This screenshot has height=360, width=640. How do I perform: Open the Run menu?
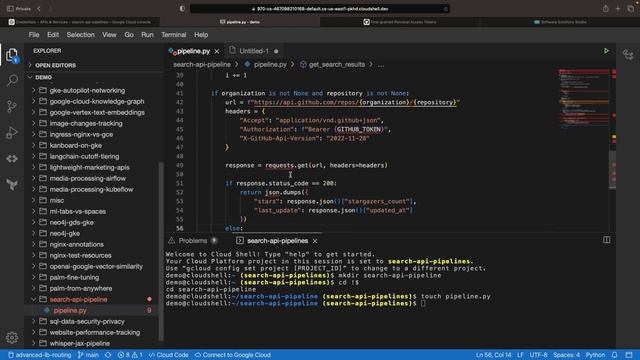[x=147, y=35]
